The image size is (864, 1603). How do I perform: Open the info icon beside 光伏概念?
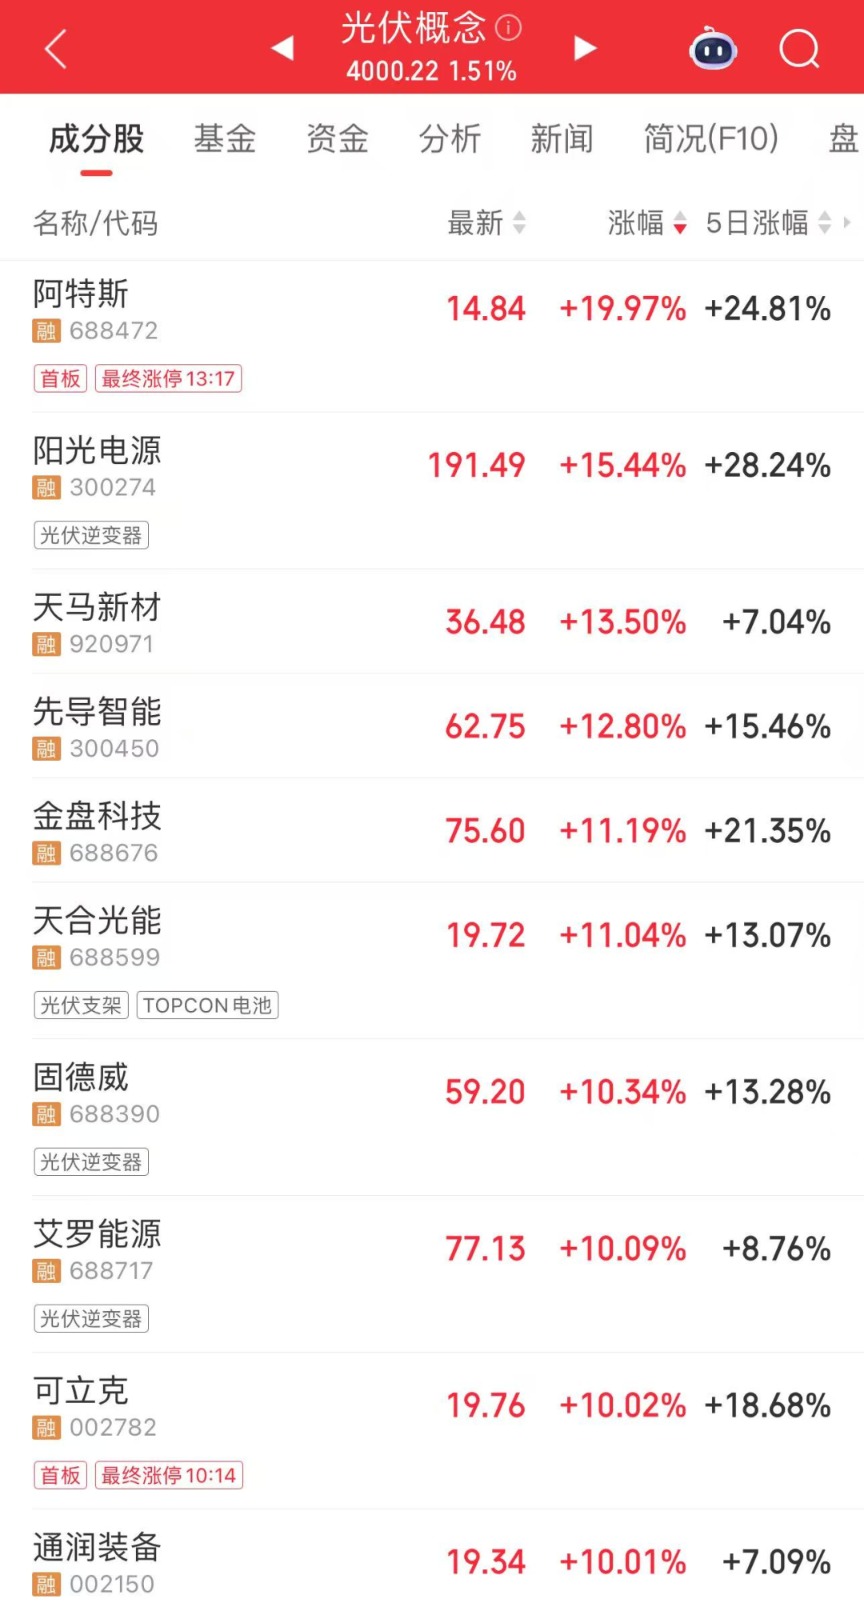pyautogui.click(x=509, y=28)
